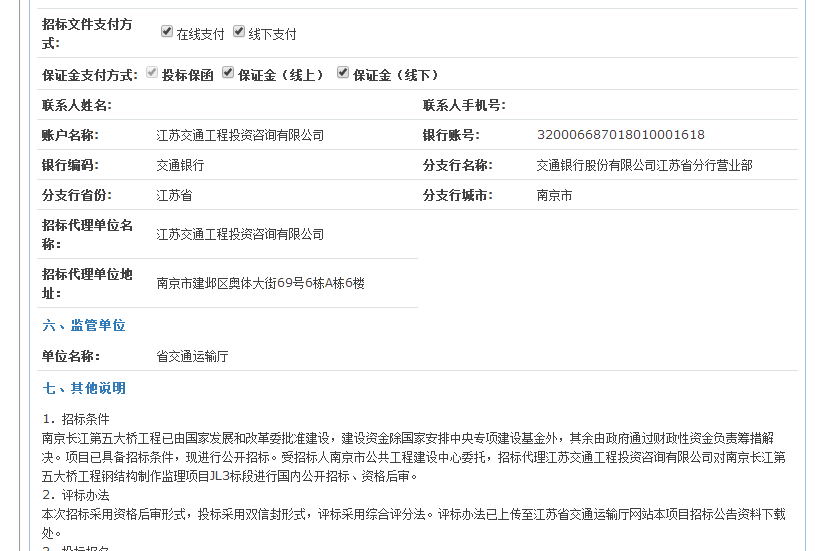Viewport: 815px width, 551px height.
Task: Click the agency address 南京市建邺区奥体大街69号
Action: point(260,283)
